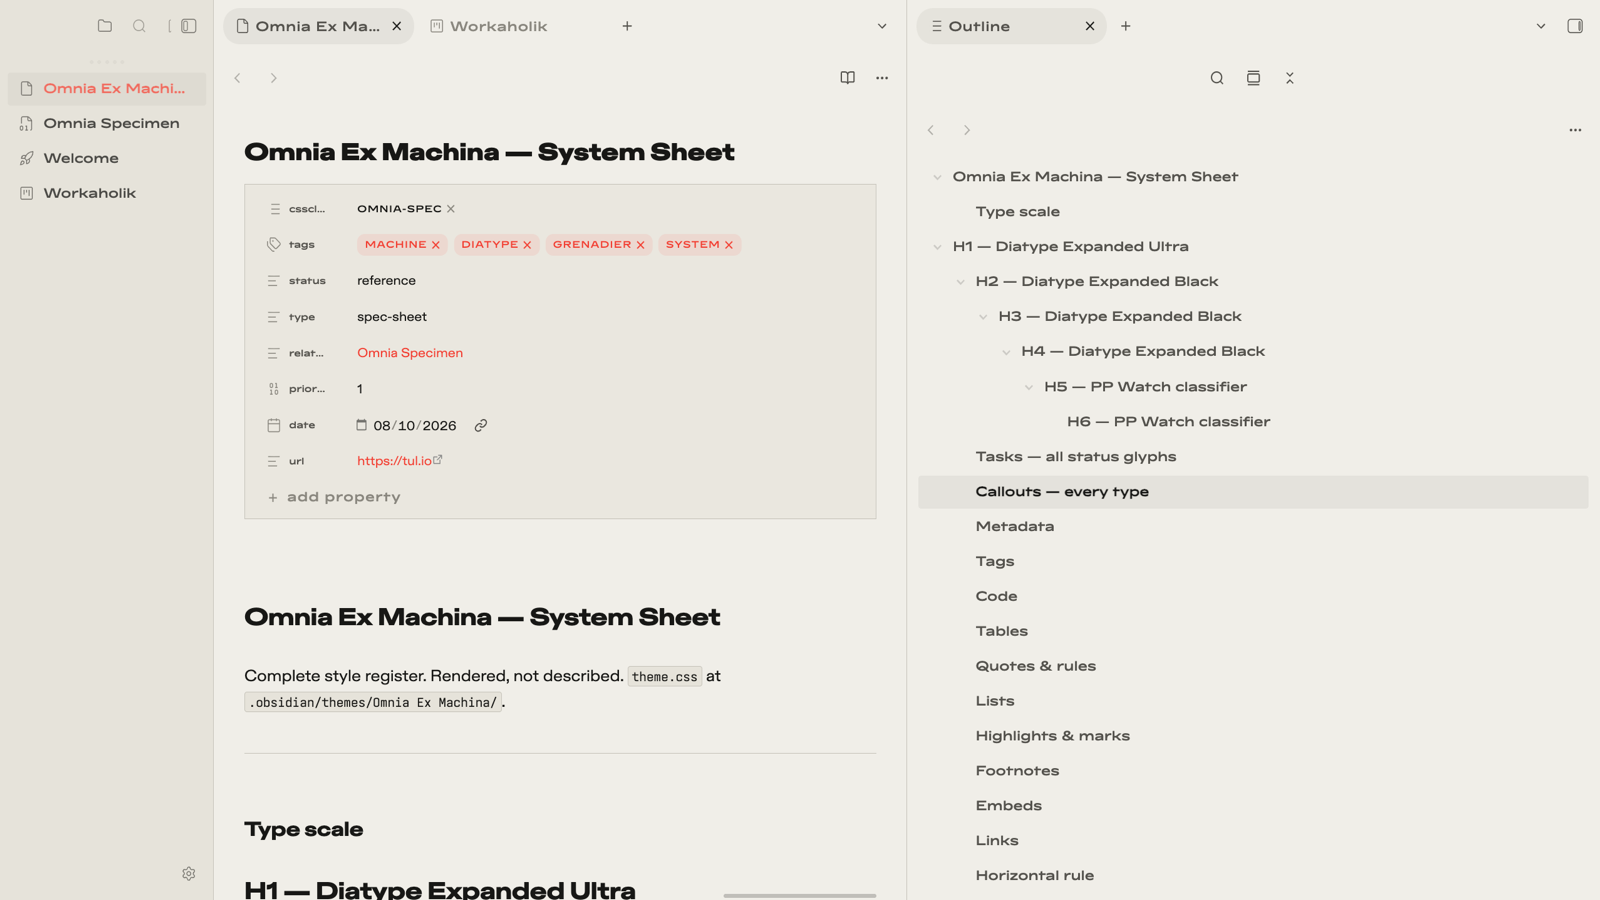Open the note's more options menu
This screenshot has width=1600, height=900.
coord(882,78)
